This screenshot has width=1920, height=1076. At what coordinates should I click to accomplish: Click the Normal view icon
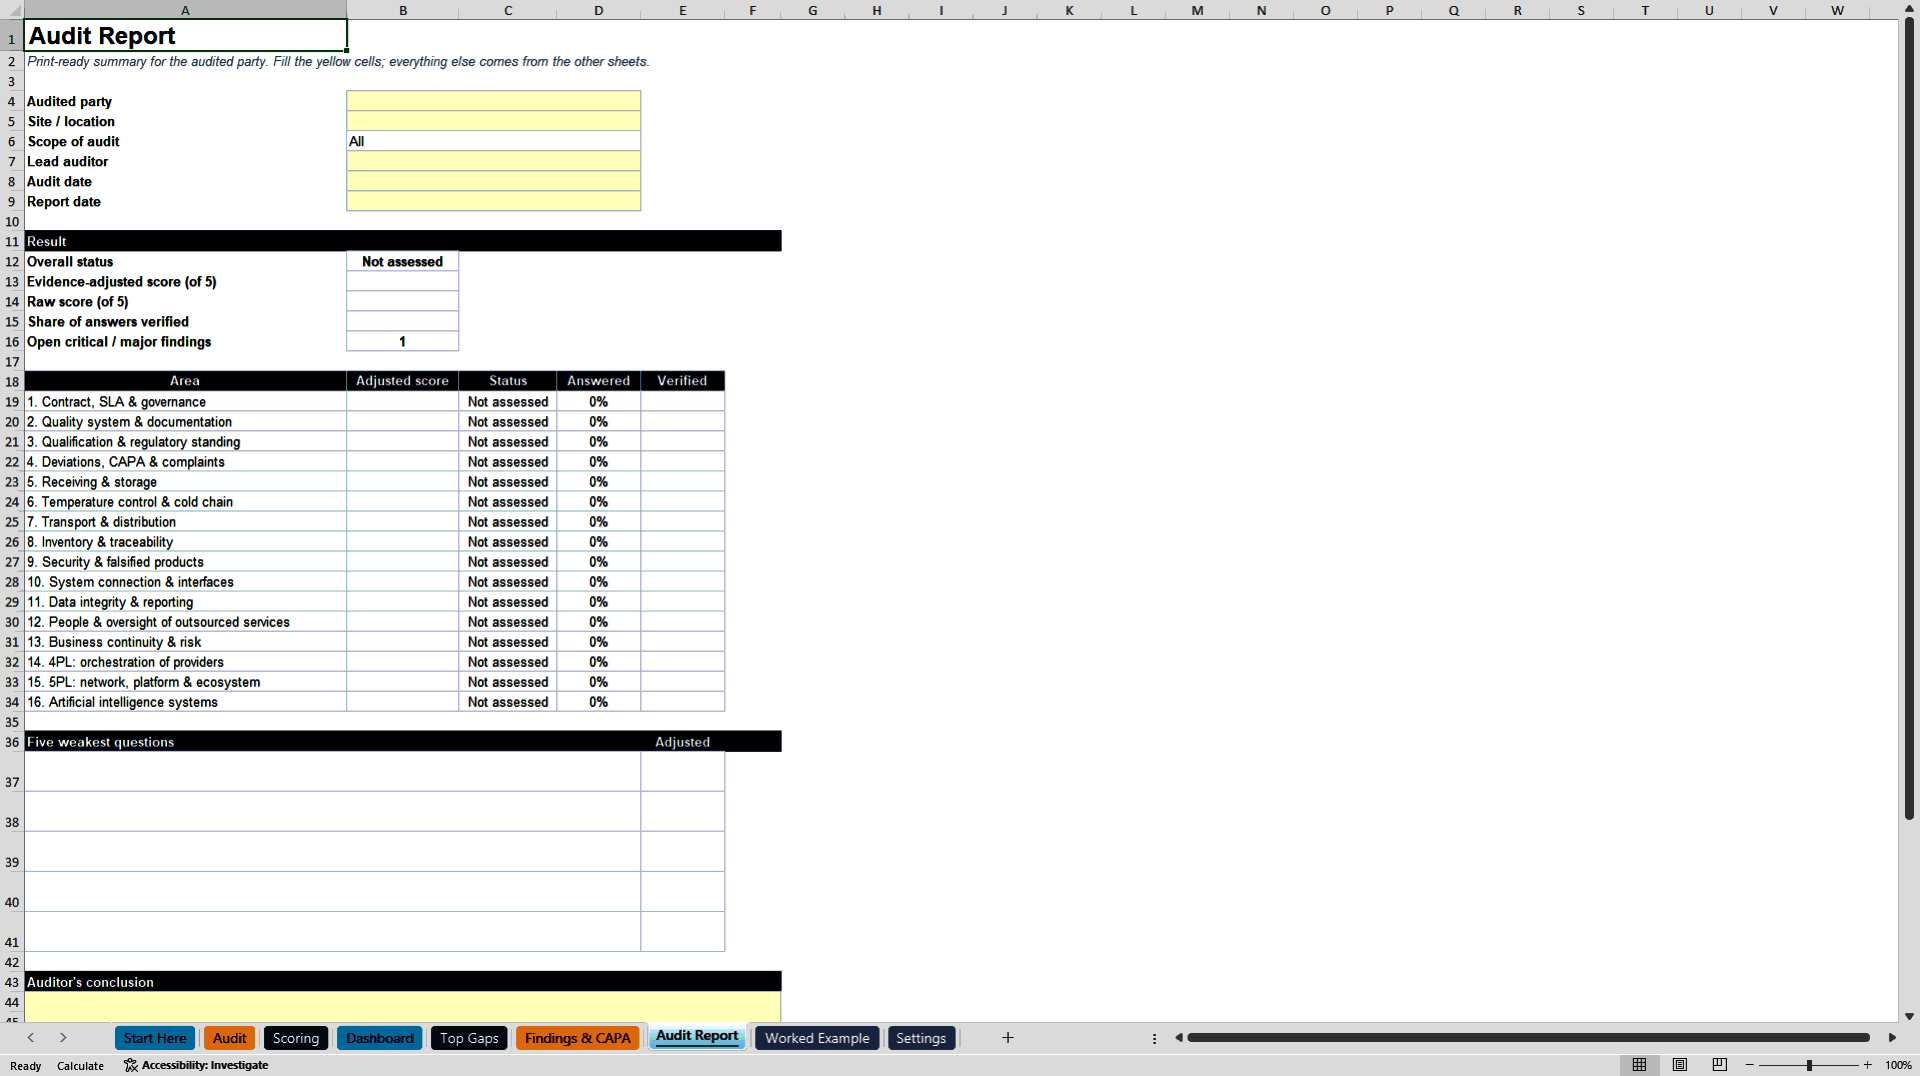point(1639,1065)
